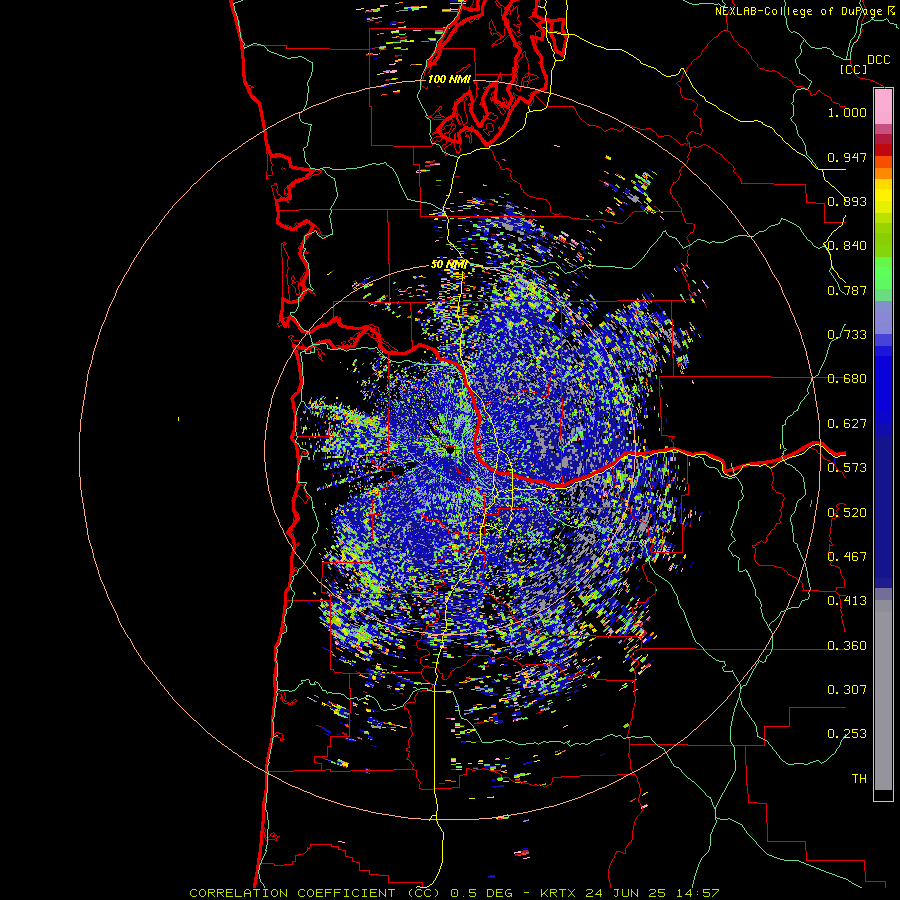Pick the bright green swatch on the color bar

(x=883, y=273)
